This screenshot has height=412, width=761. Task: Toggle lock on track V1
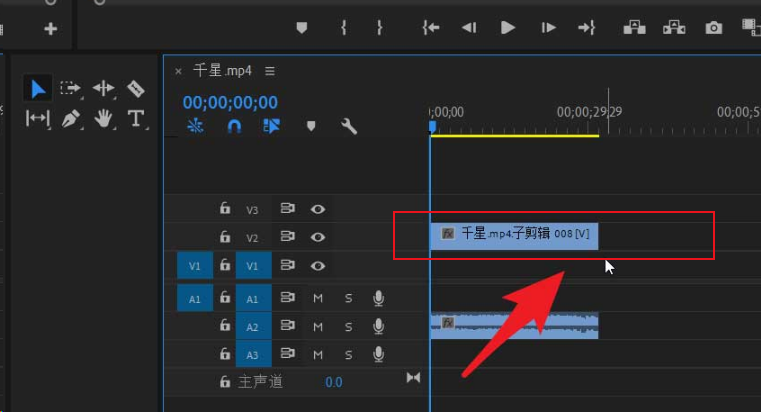225,266
